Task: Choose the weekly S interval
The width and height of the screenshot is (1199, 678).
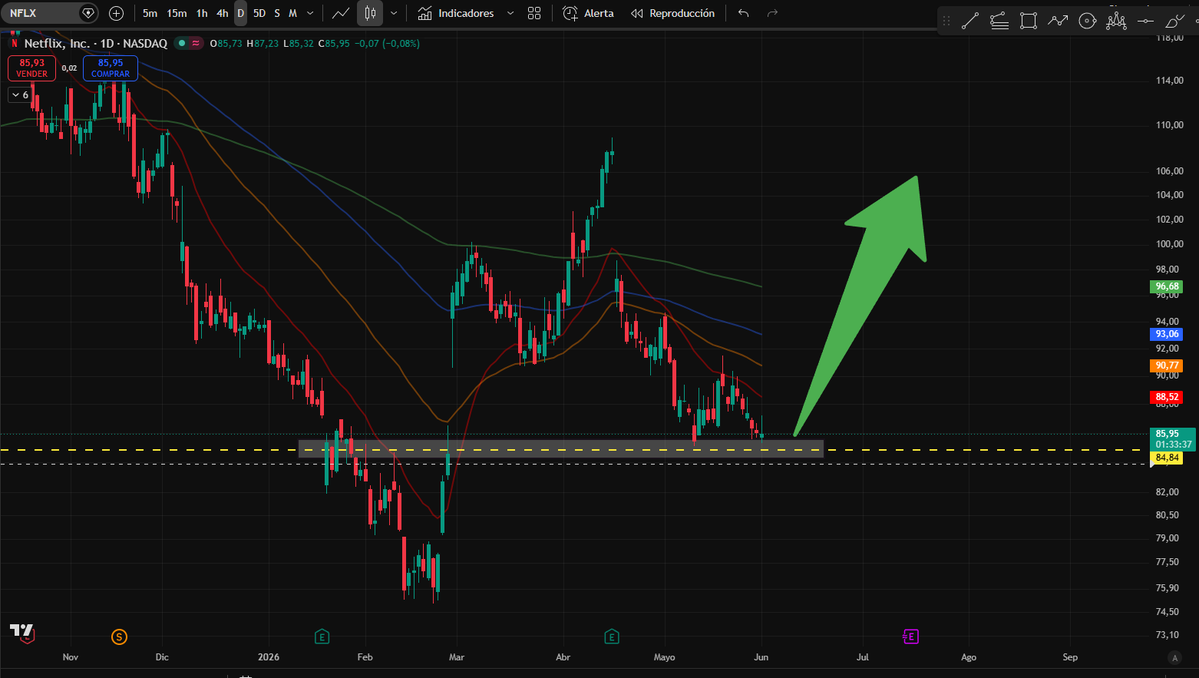Action: click(x=277, y=13)
